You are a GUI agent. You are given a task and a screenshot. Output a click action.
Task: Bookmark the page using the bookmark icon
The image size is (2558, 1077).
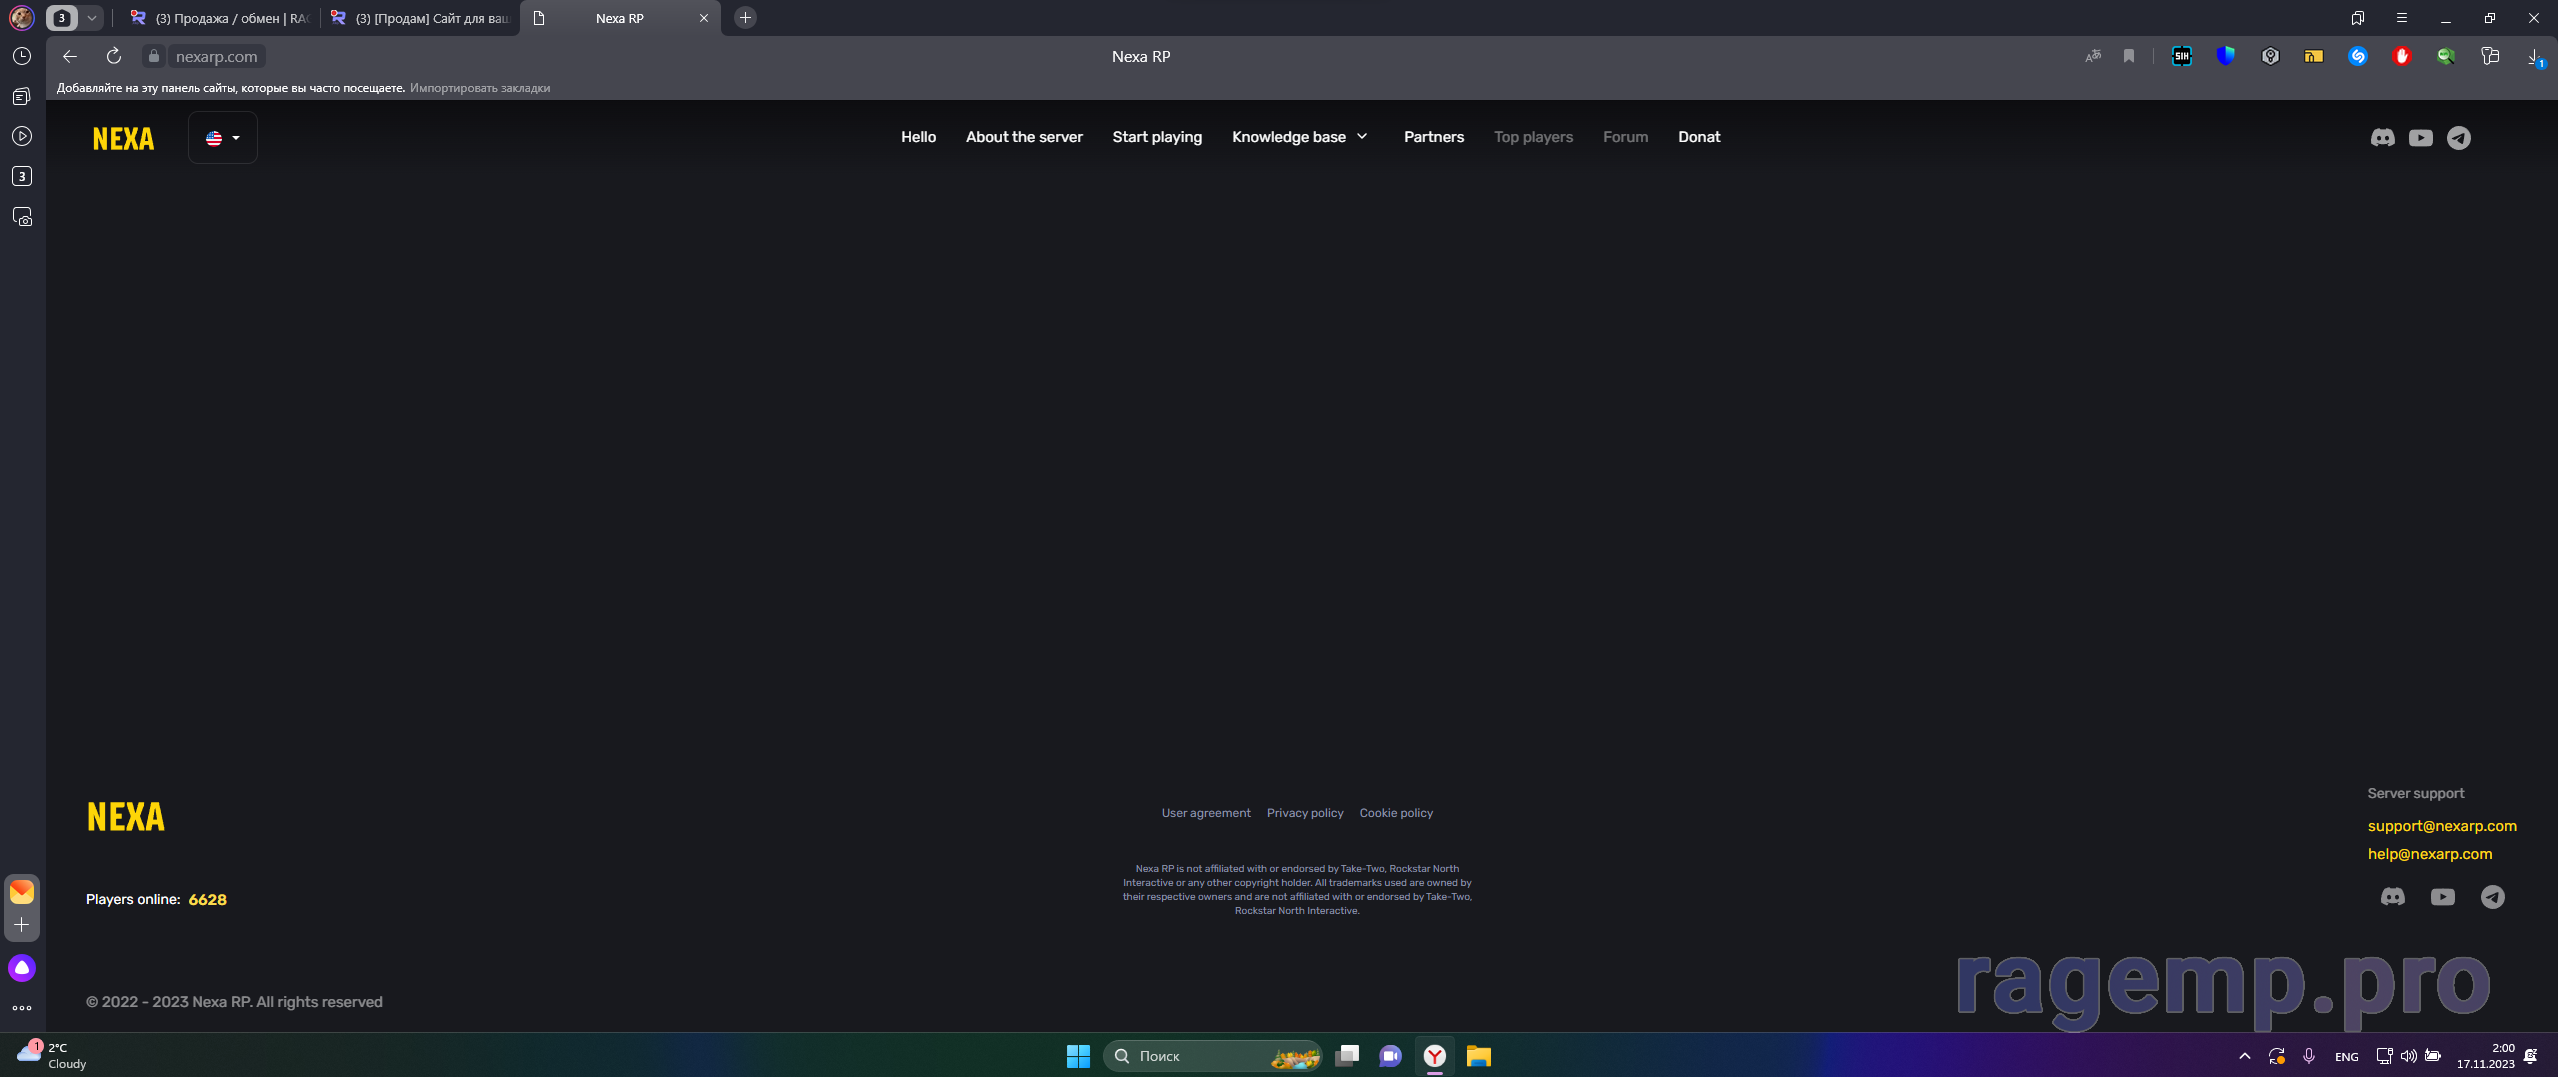[x=2129, y=57]
